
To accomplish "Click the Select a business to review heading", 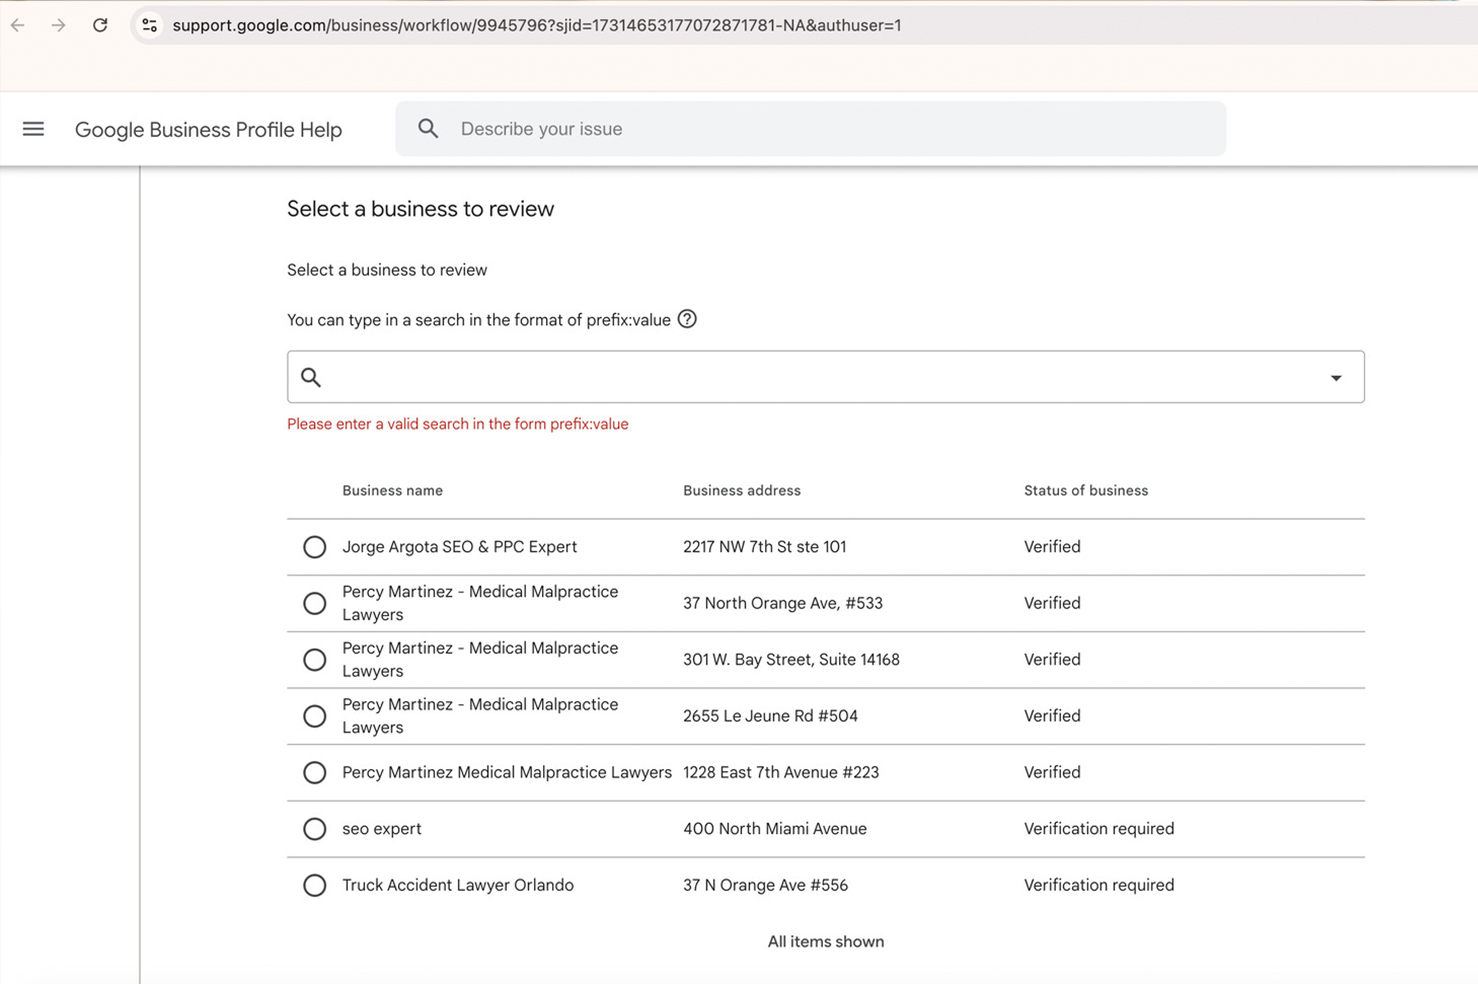I will [420, 209].
